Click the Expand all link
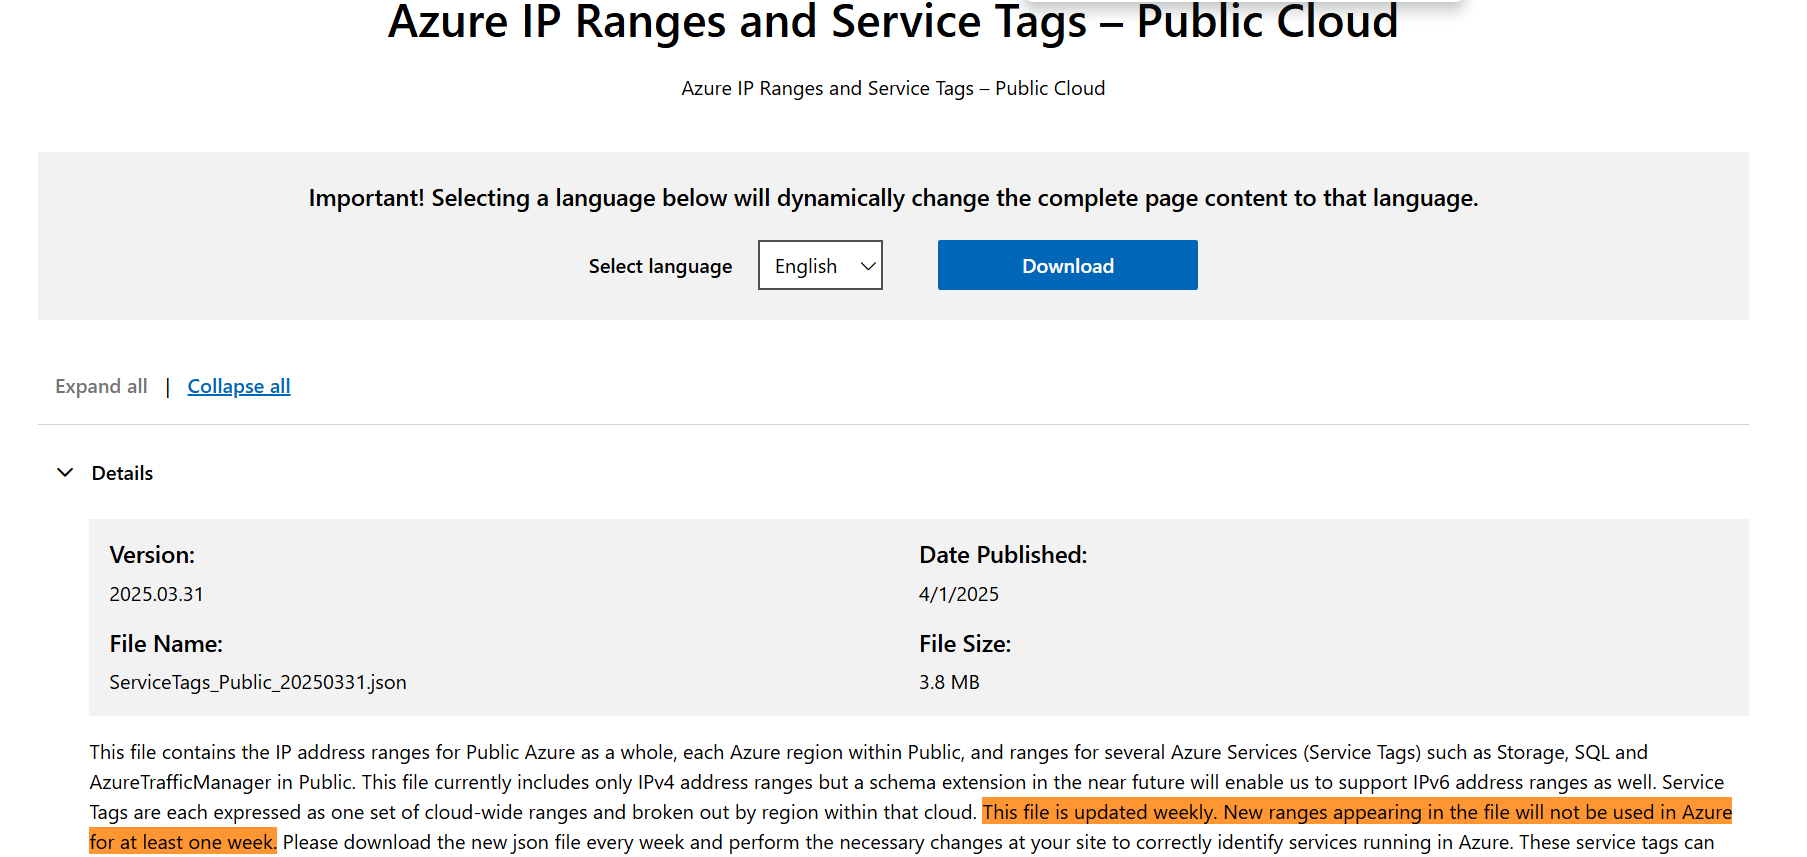The height and width of the screenshot is (857, 1807). pos(101,386)
